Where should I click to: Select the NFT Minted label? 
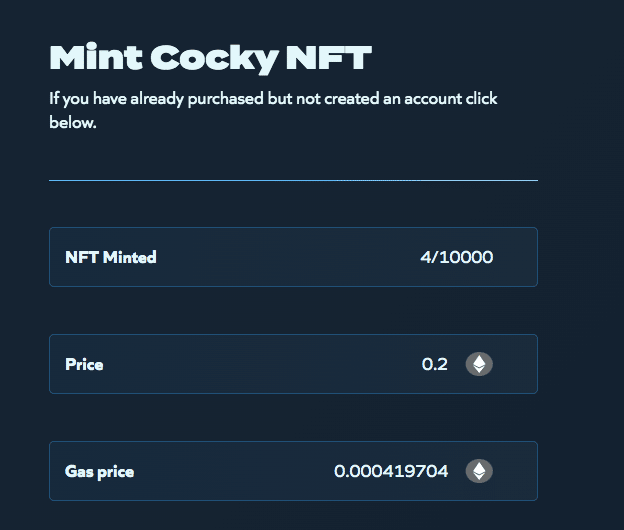(x=111, y=257)
